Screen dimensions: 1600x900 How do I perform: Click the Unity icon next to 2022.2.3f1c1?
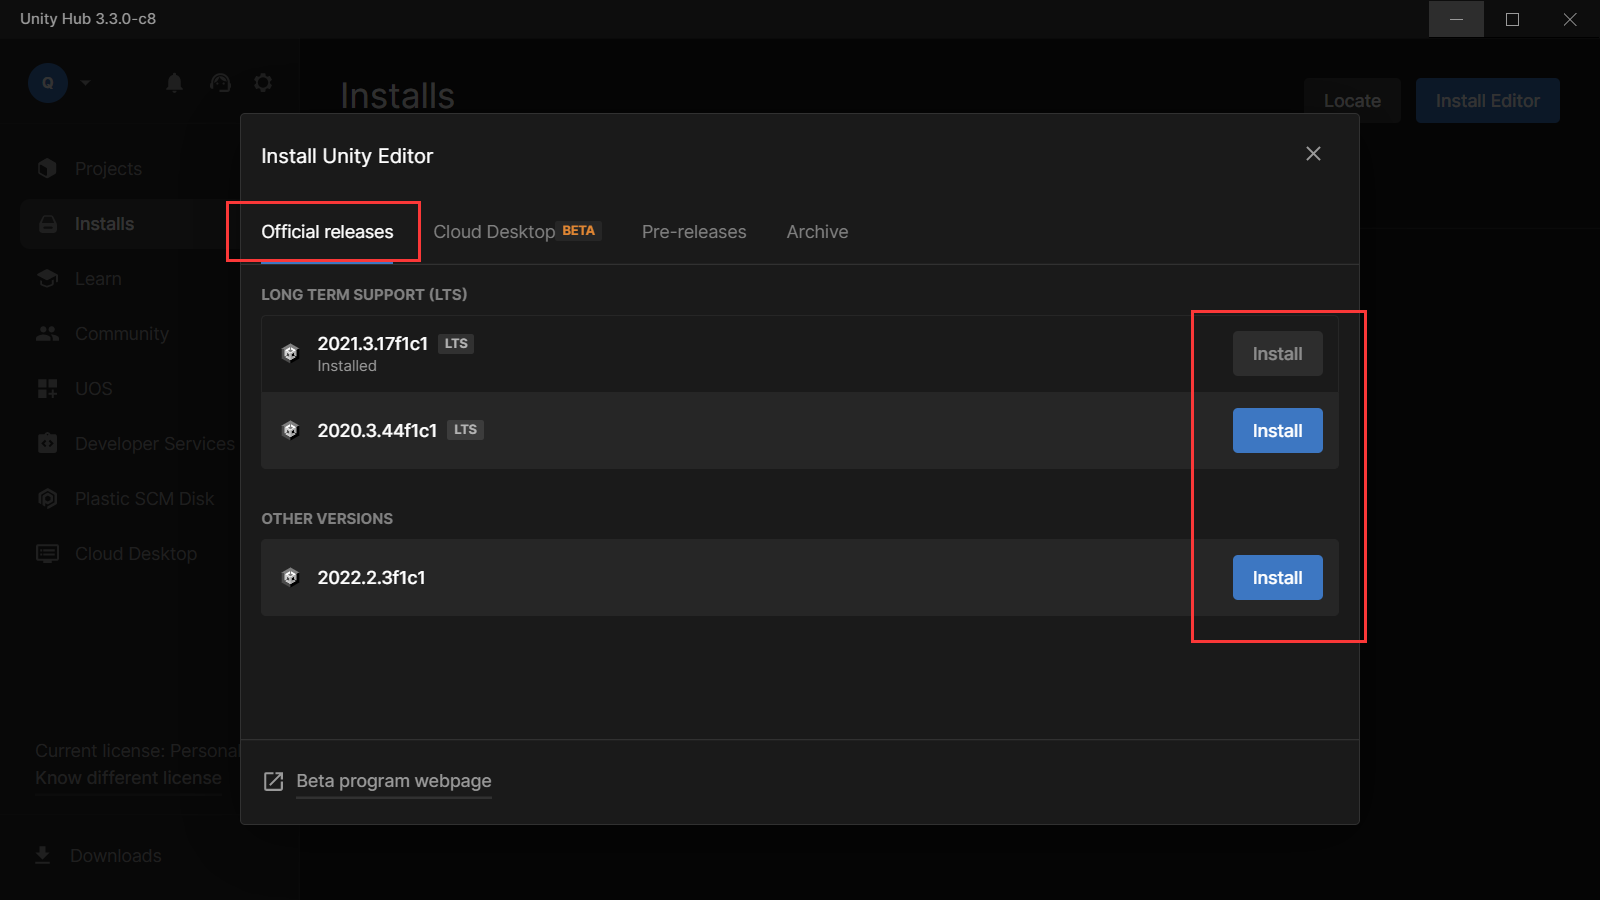pos(290,577)
